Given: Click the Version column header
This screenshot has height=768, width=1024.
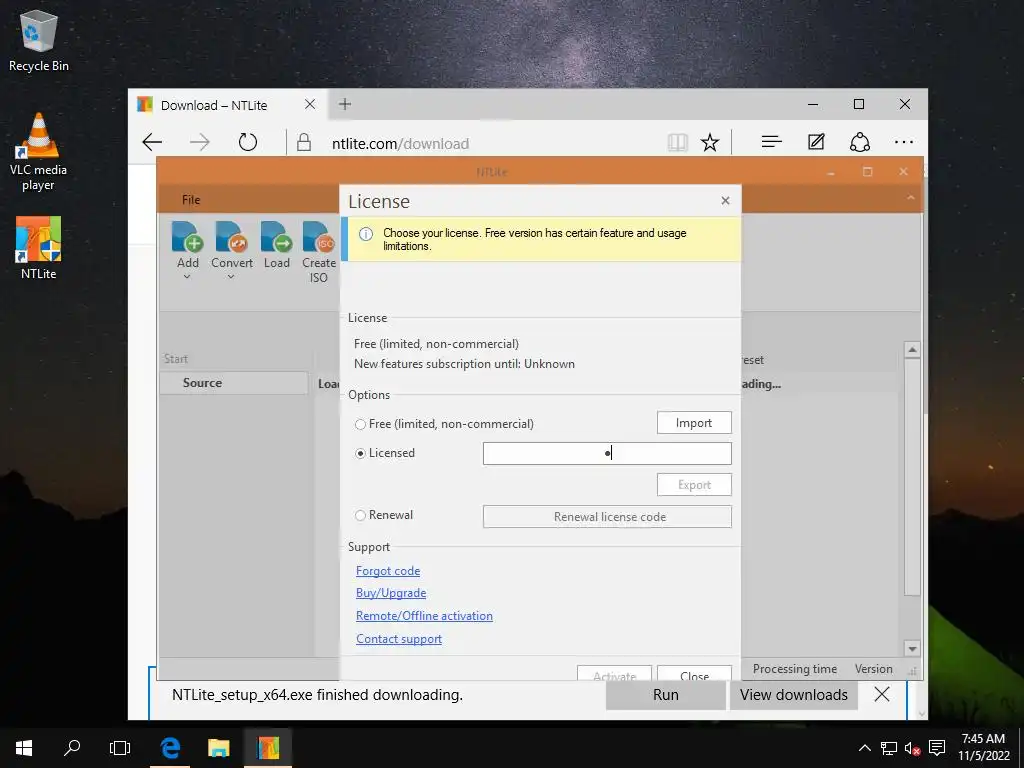Looking at the screenshot, I should [873, 669].
